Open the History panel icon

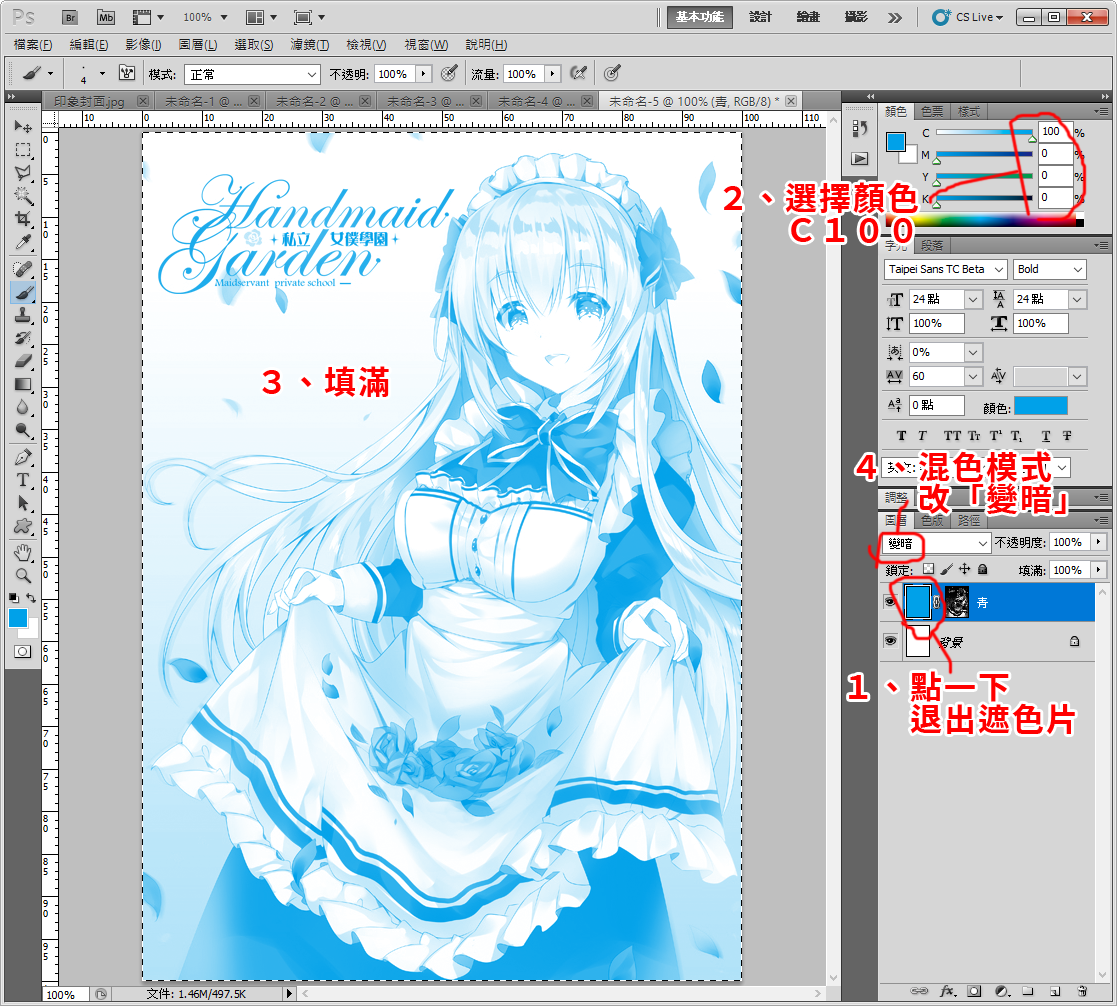point(860,128)
